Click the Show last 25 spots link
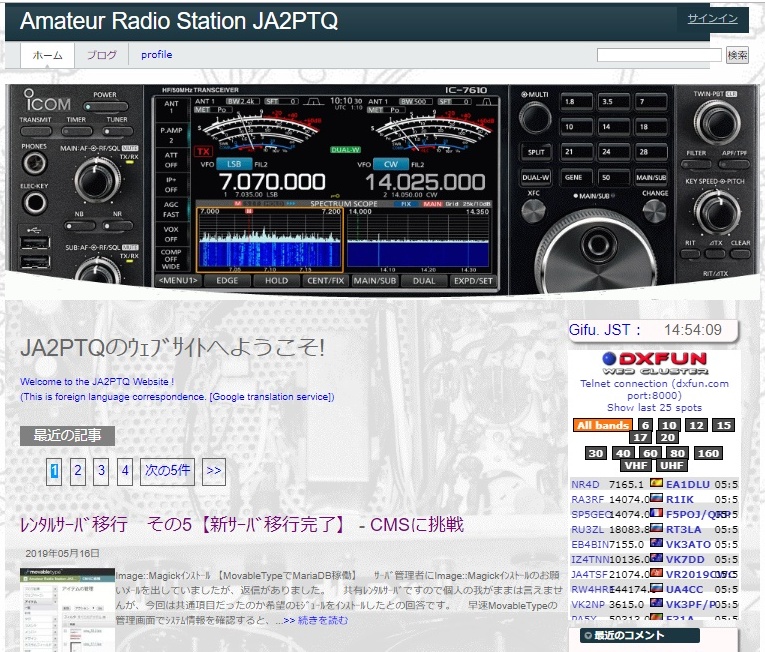 (x=654, y=408)
